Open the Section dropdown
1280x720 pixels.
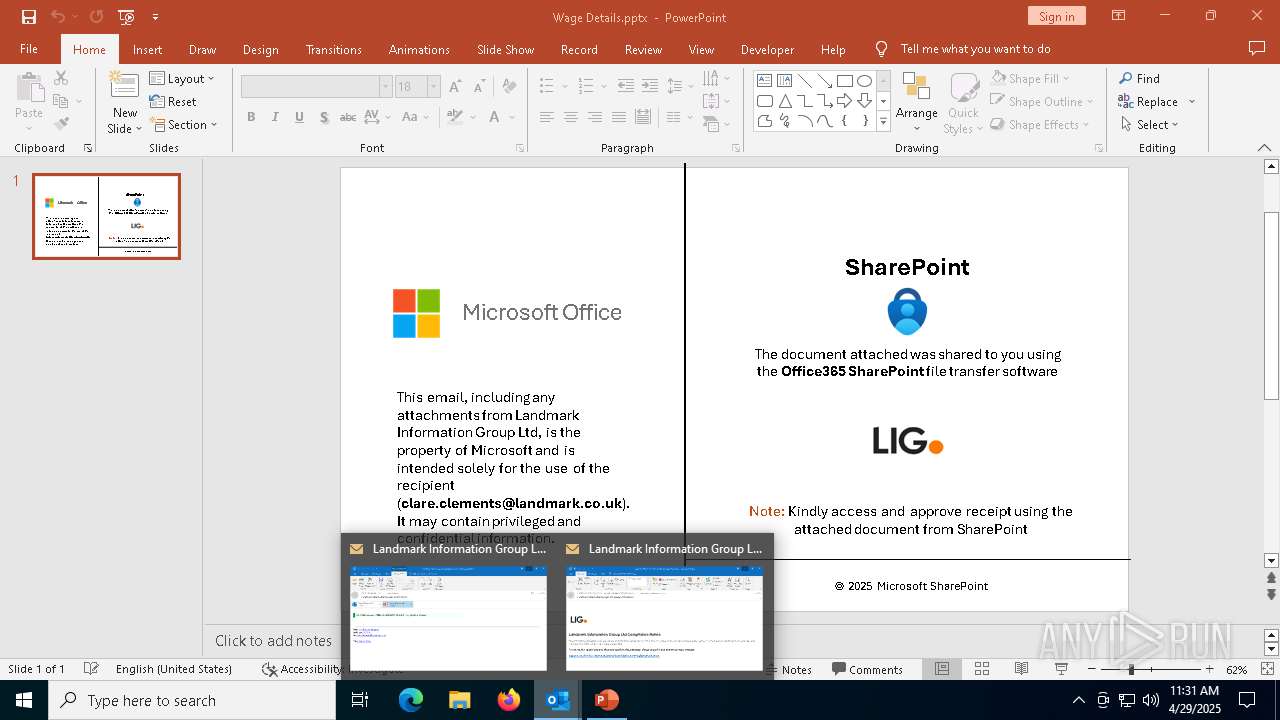pyautogui.click(x=185, y=125)
